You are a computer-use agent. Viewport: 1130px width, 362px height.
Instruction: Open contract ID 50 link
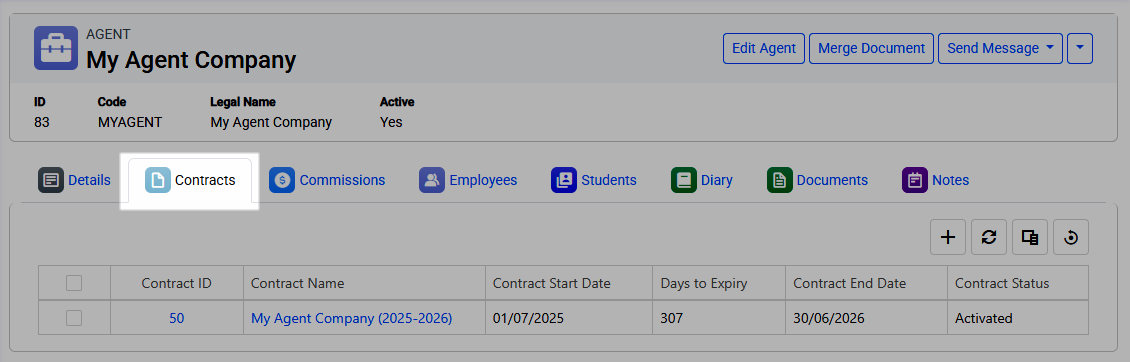[x=177, y=318]
